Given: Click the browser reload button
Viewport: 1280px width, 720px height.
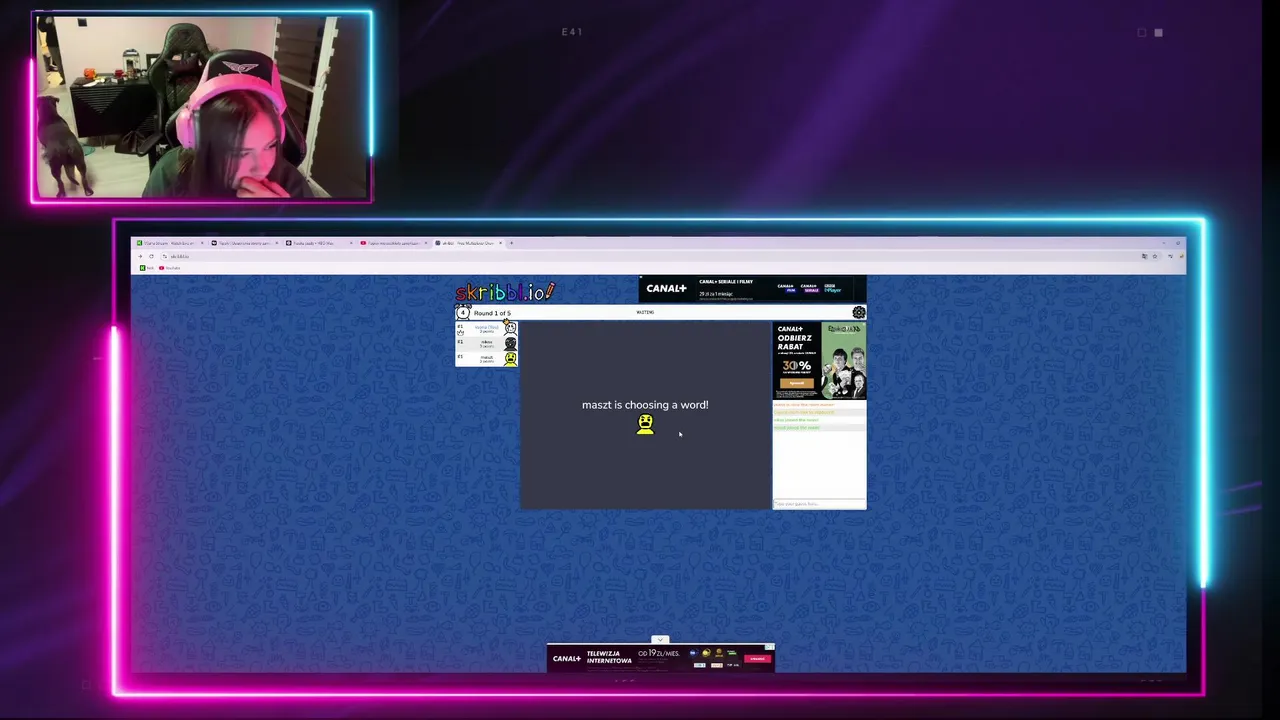Looking at the screenshot, I should [151, 256].
